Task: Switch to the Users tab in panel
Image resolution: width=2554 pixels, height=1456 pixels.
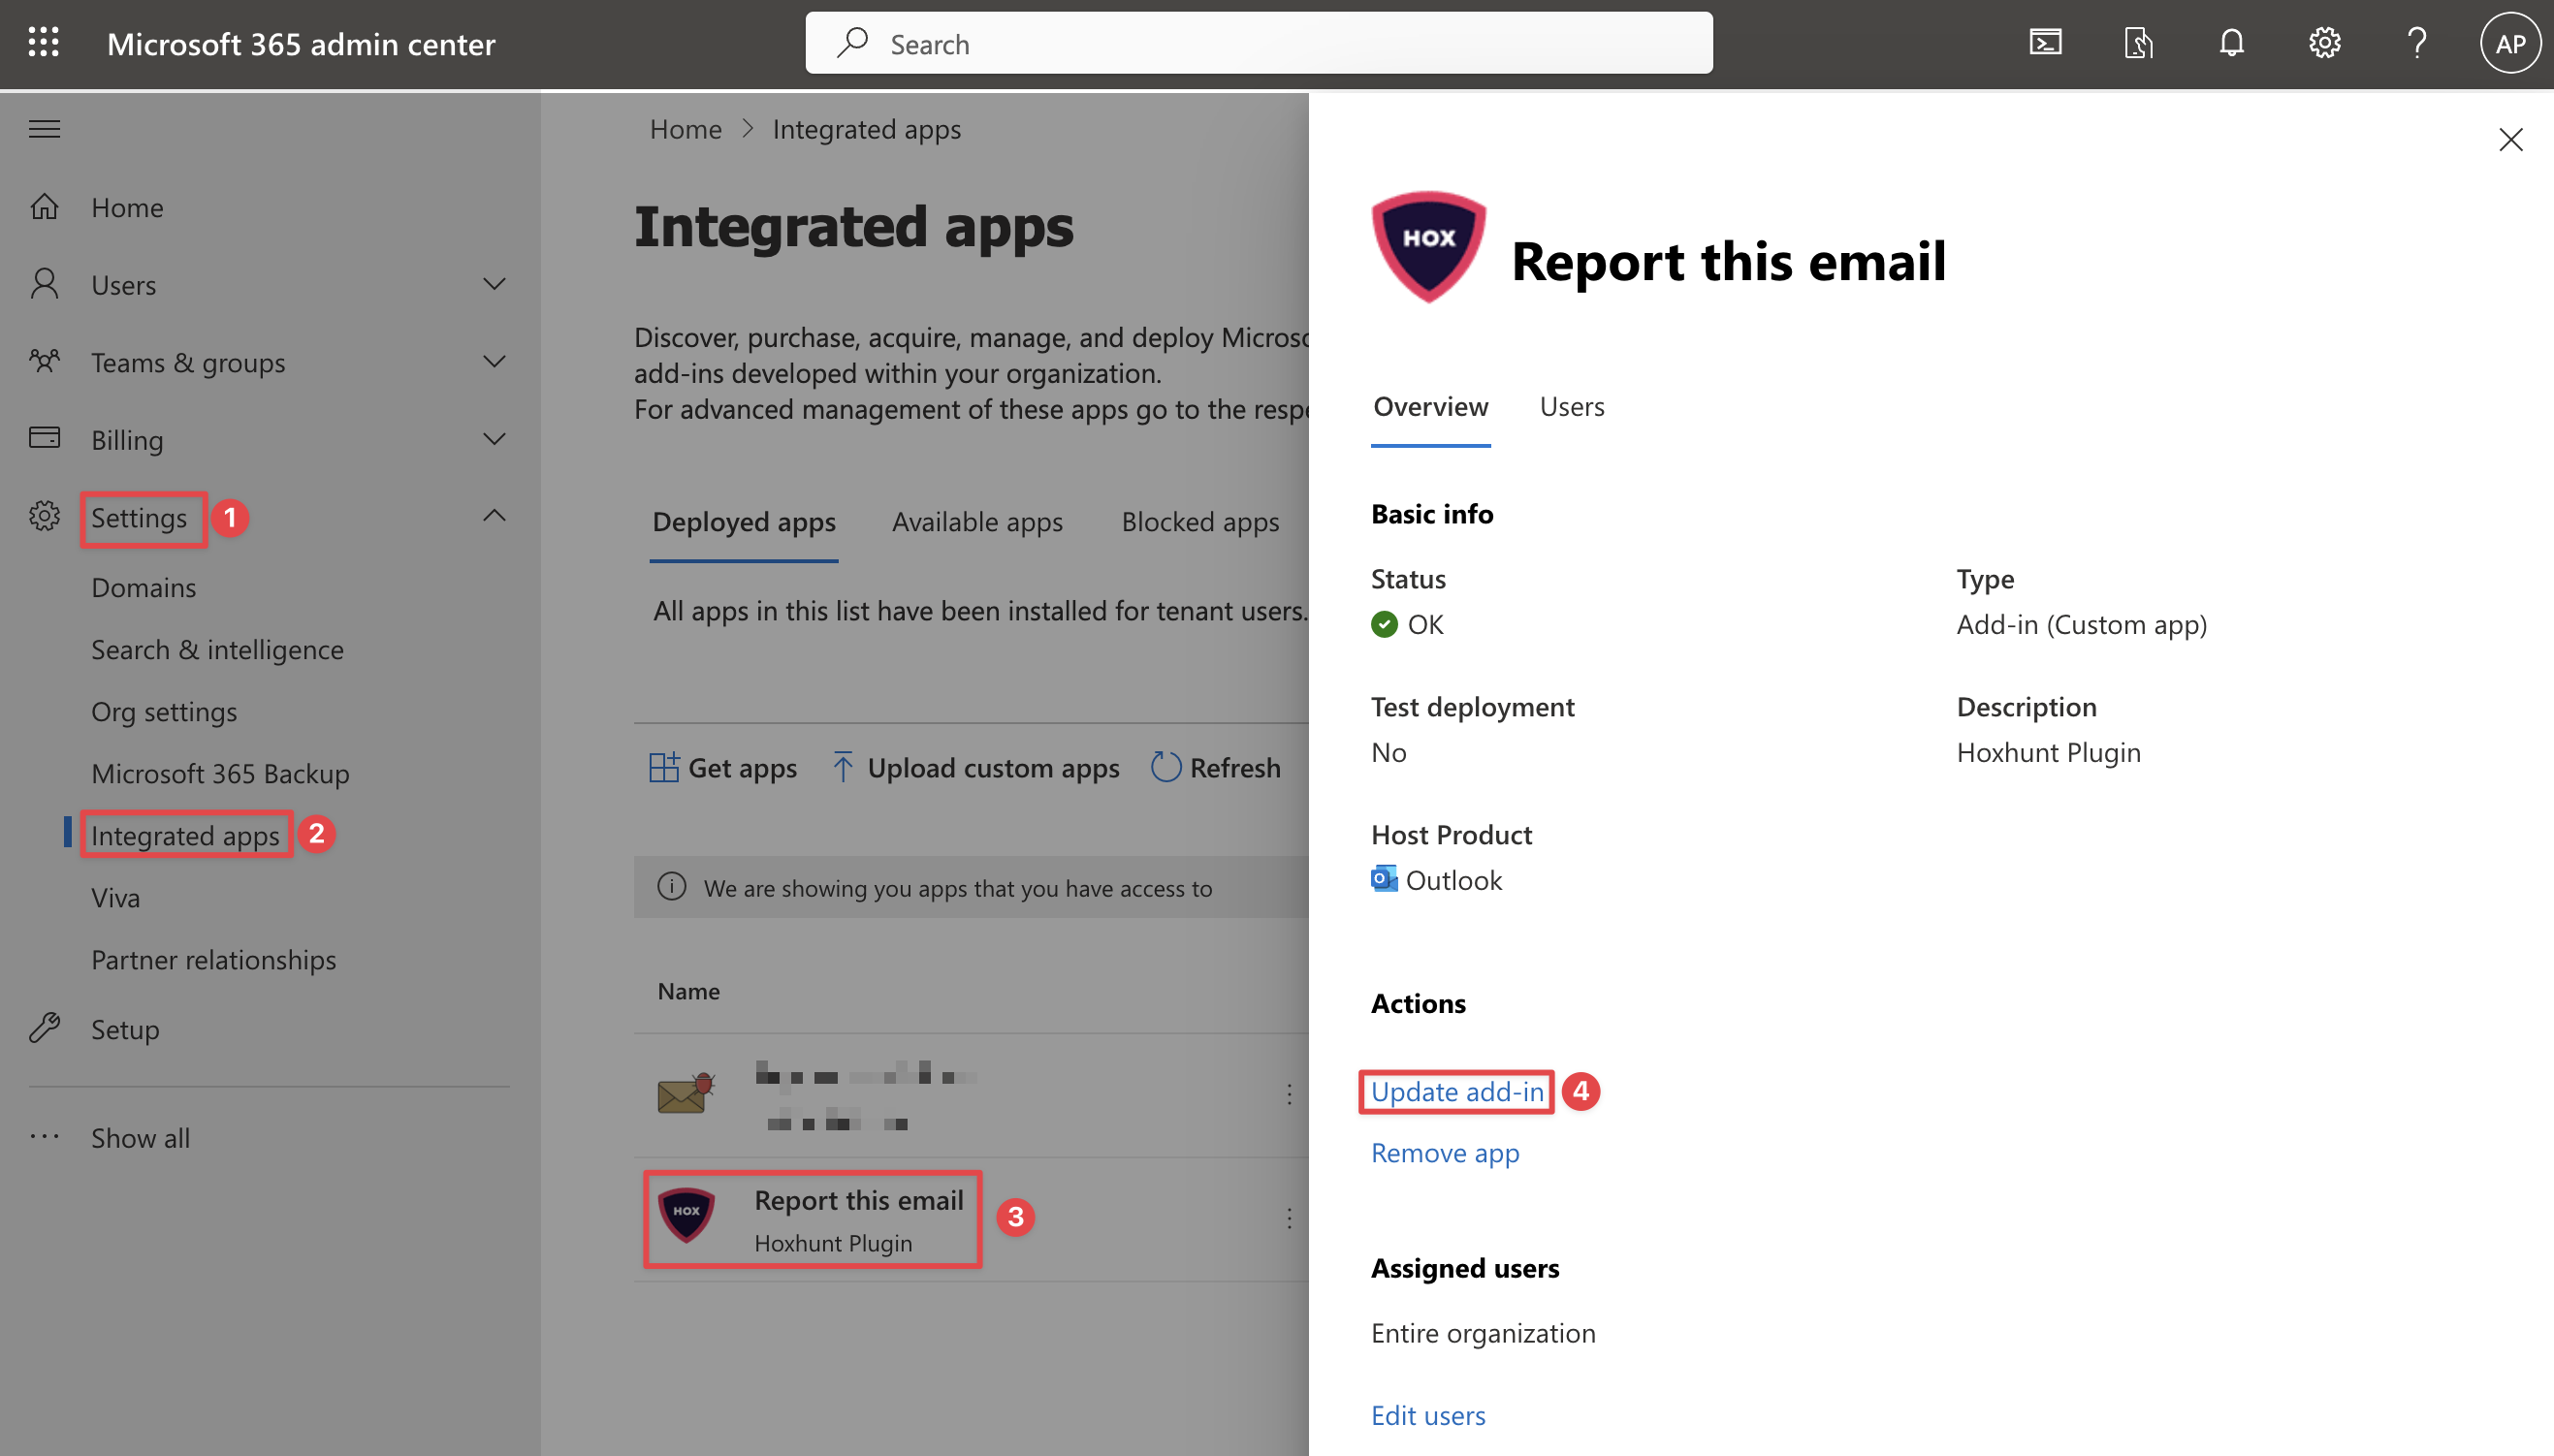Action: (1571, 406)
